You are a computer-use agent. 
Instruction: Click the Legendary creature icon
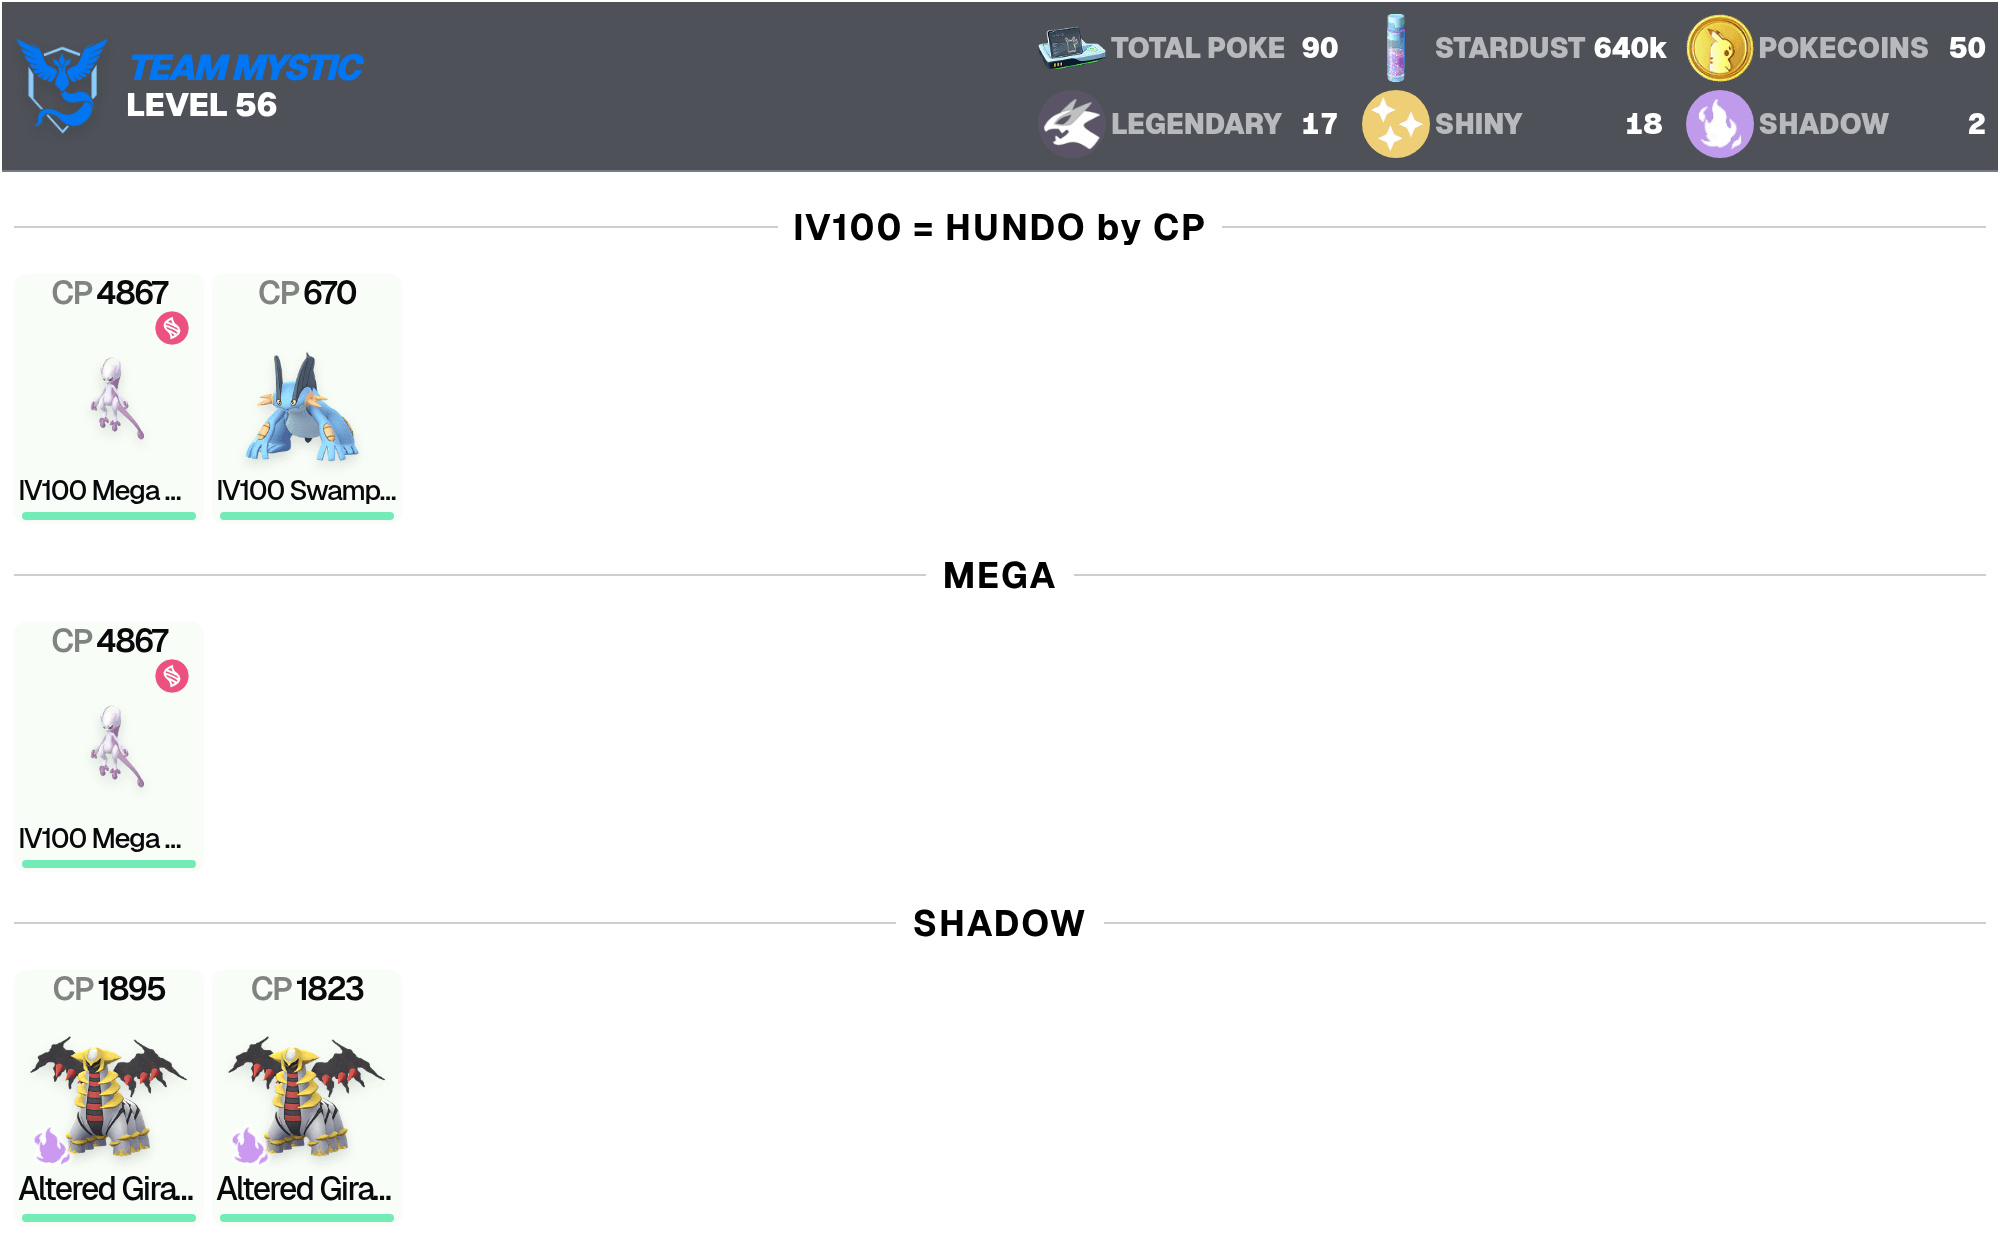tap(1071, 124)
